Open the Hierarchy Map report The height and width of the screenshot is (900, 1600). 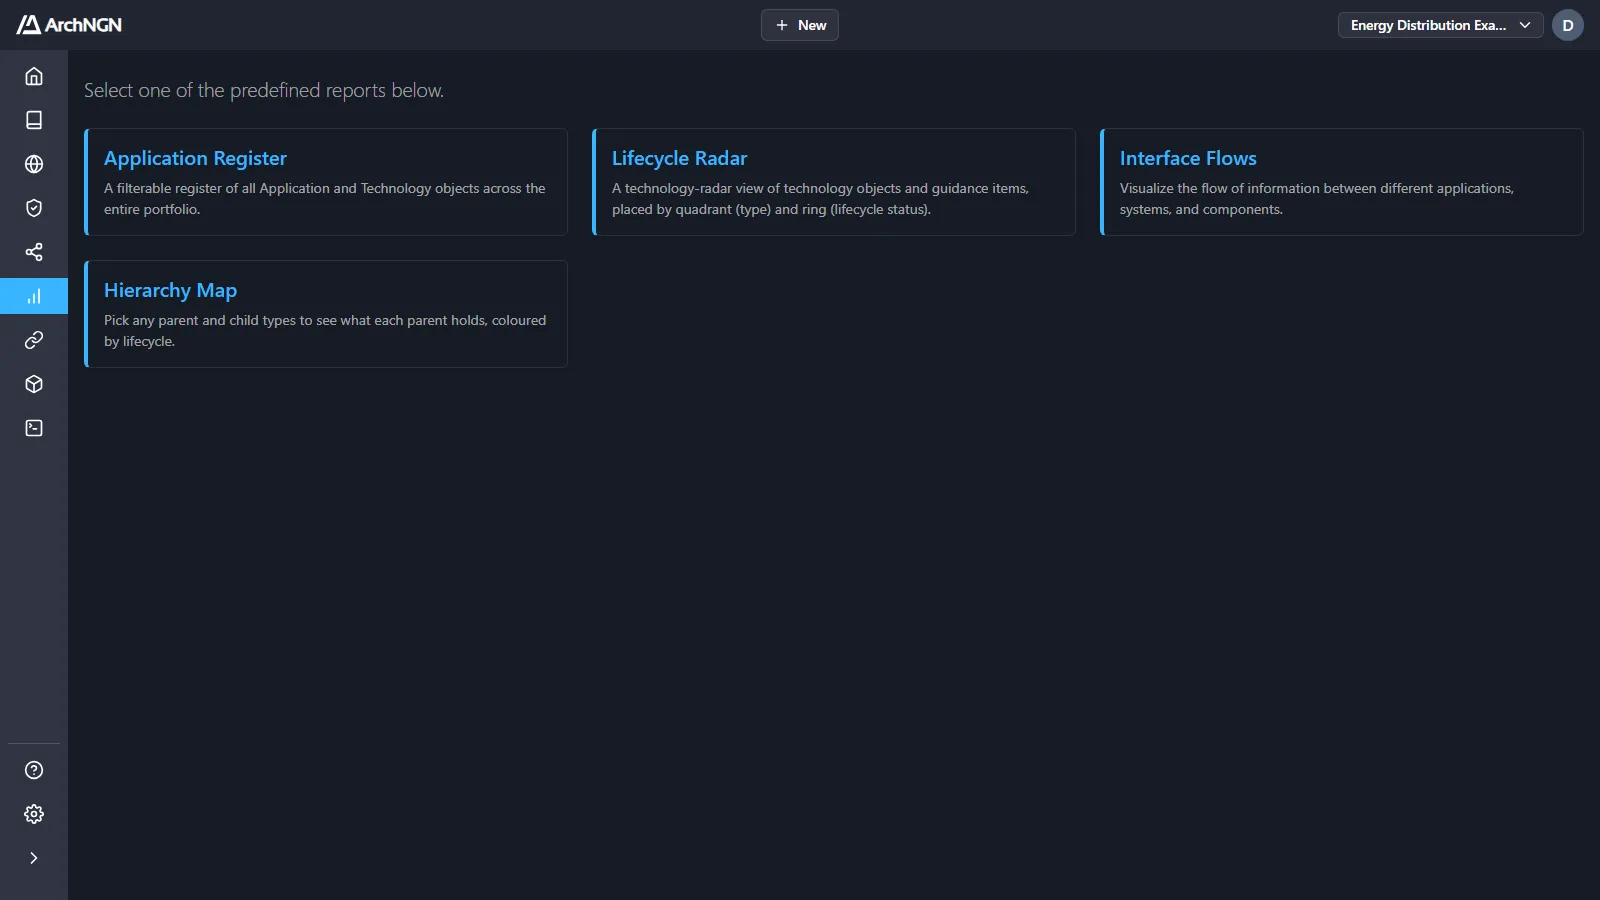tap(326, 314)
